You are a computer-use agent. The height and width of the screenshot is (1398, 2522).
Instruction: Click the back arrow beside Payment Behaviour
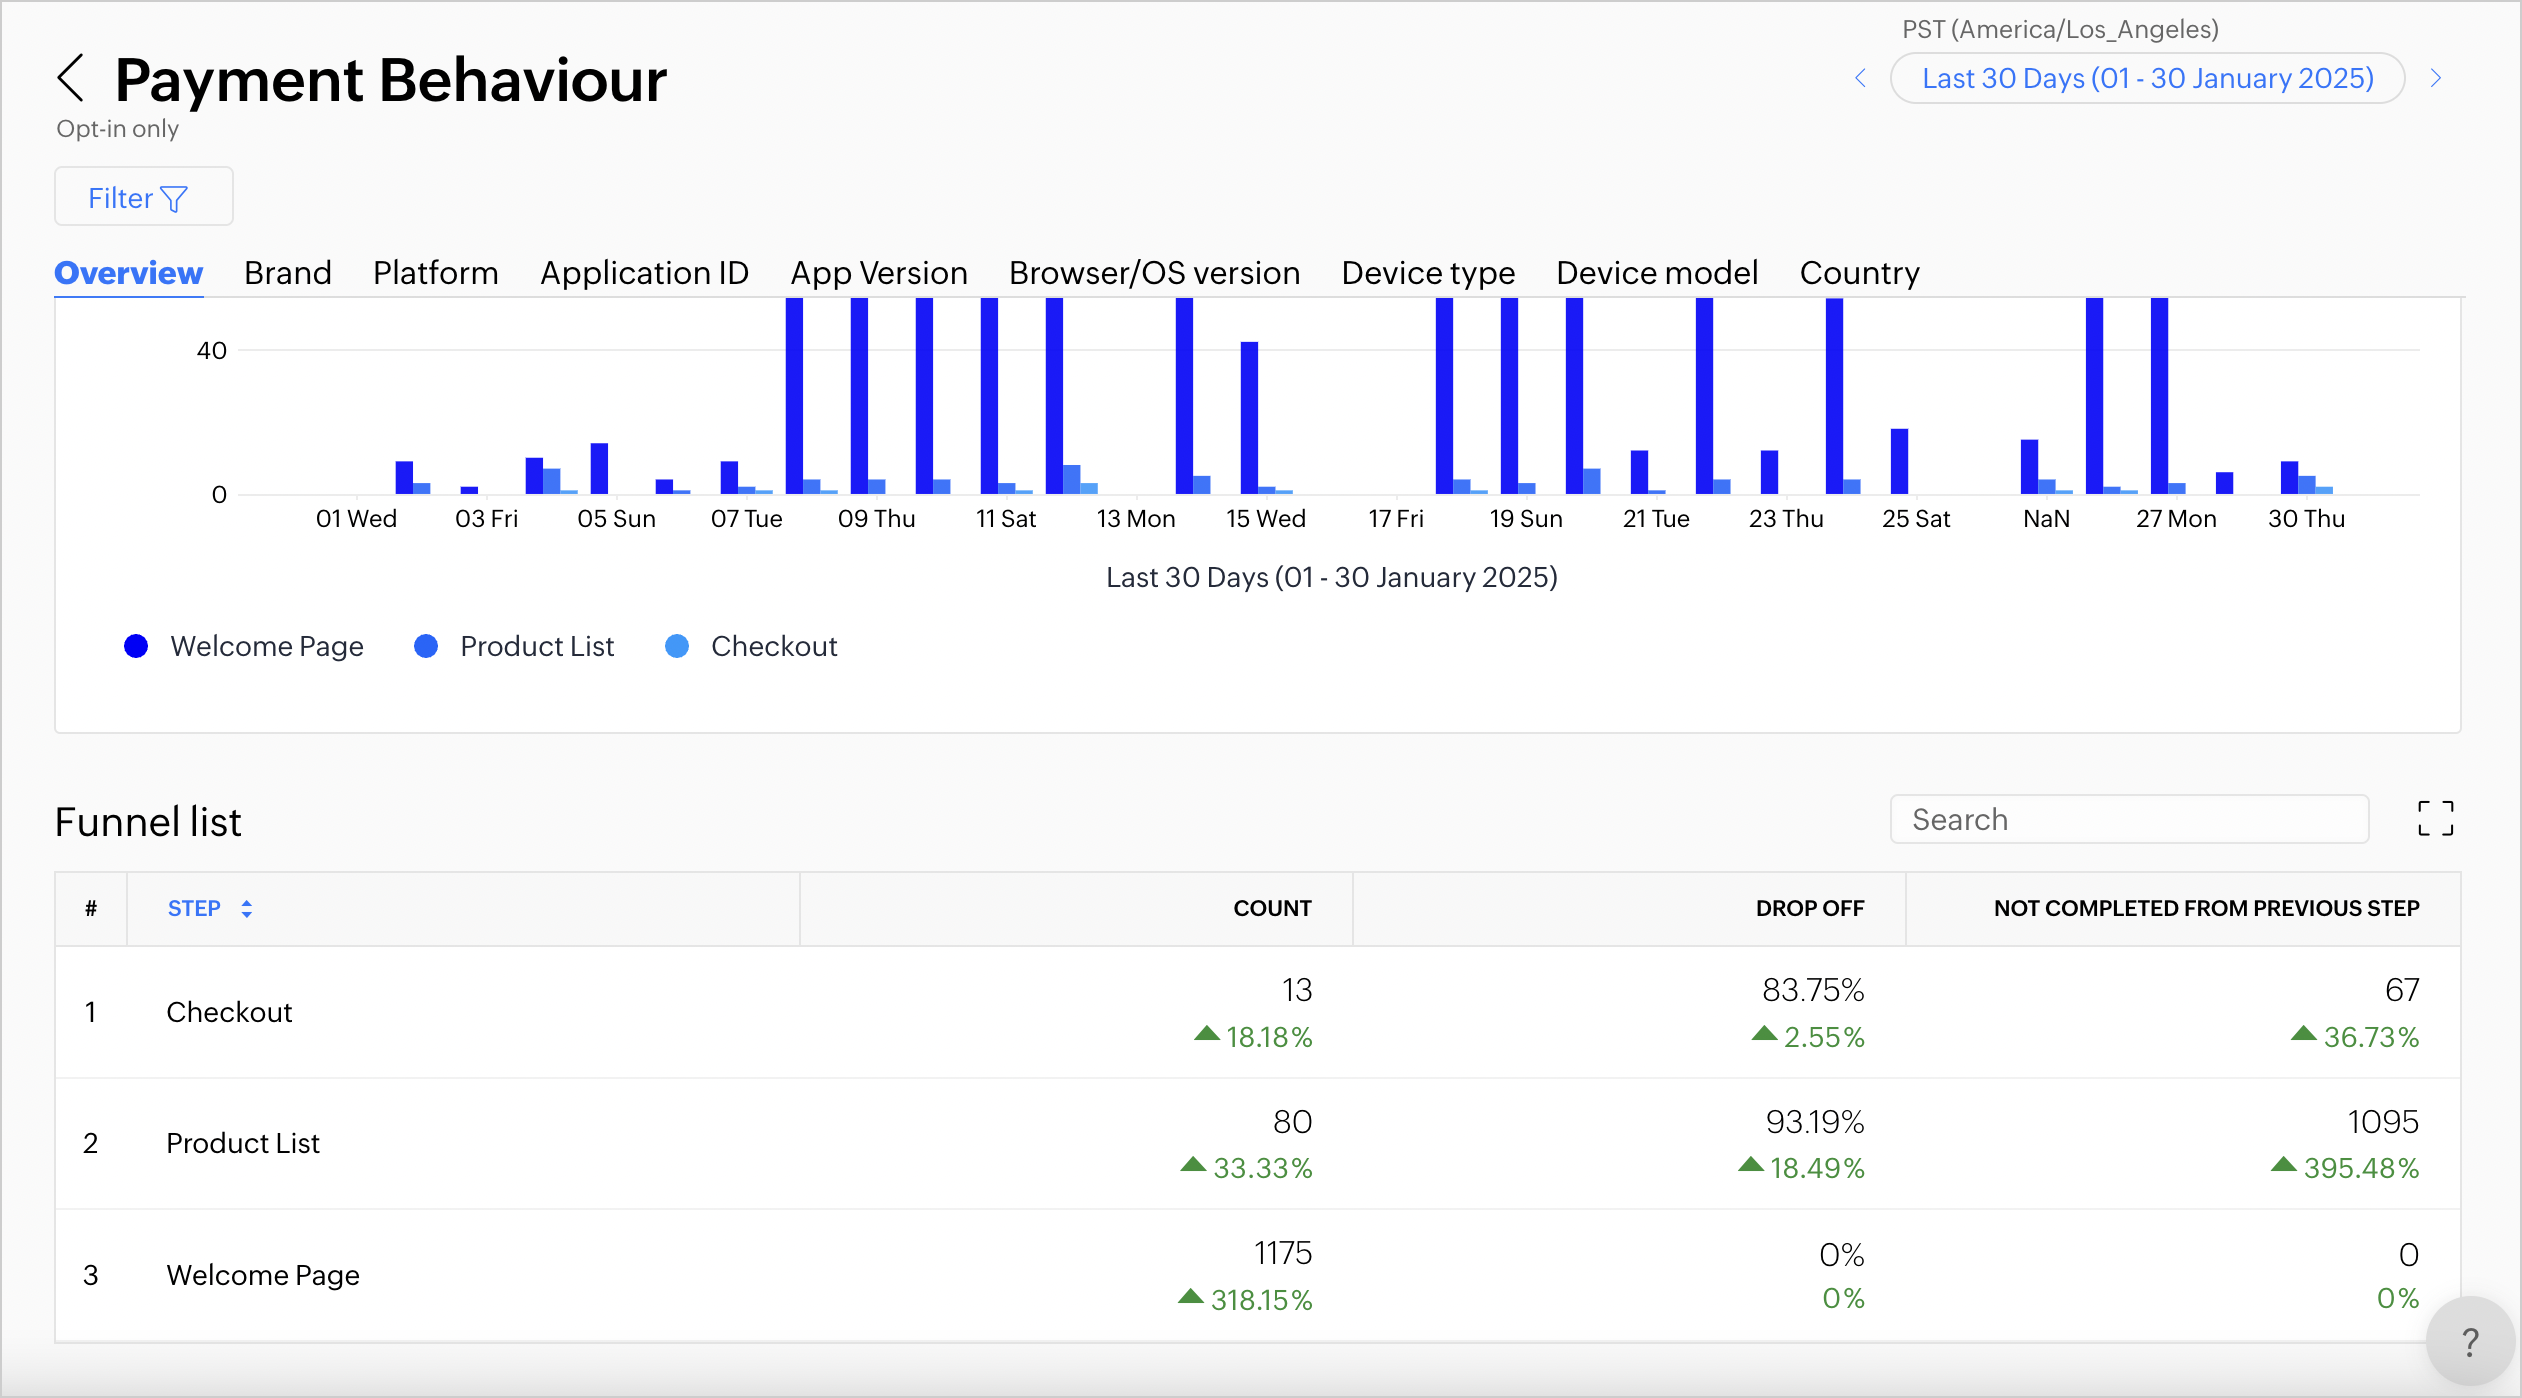pos(71,79)
